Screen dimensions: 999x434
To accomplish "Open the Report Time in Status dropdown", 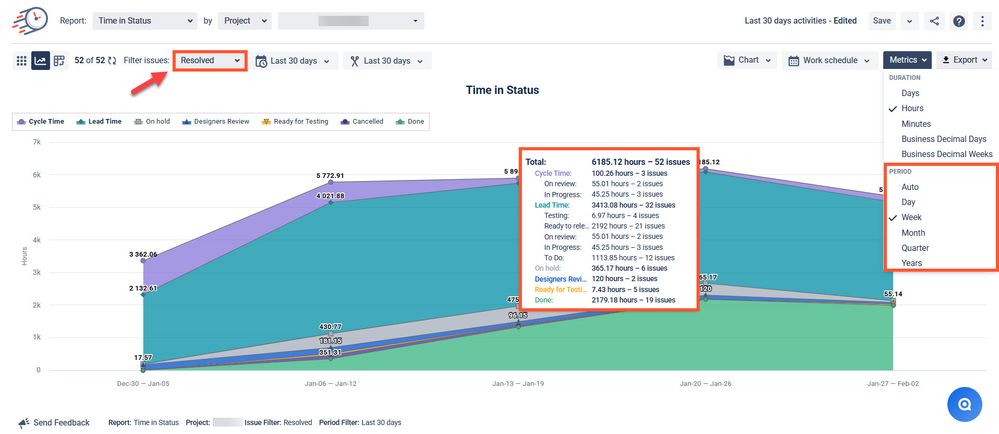I will click(x=145, y=21).
